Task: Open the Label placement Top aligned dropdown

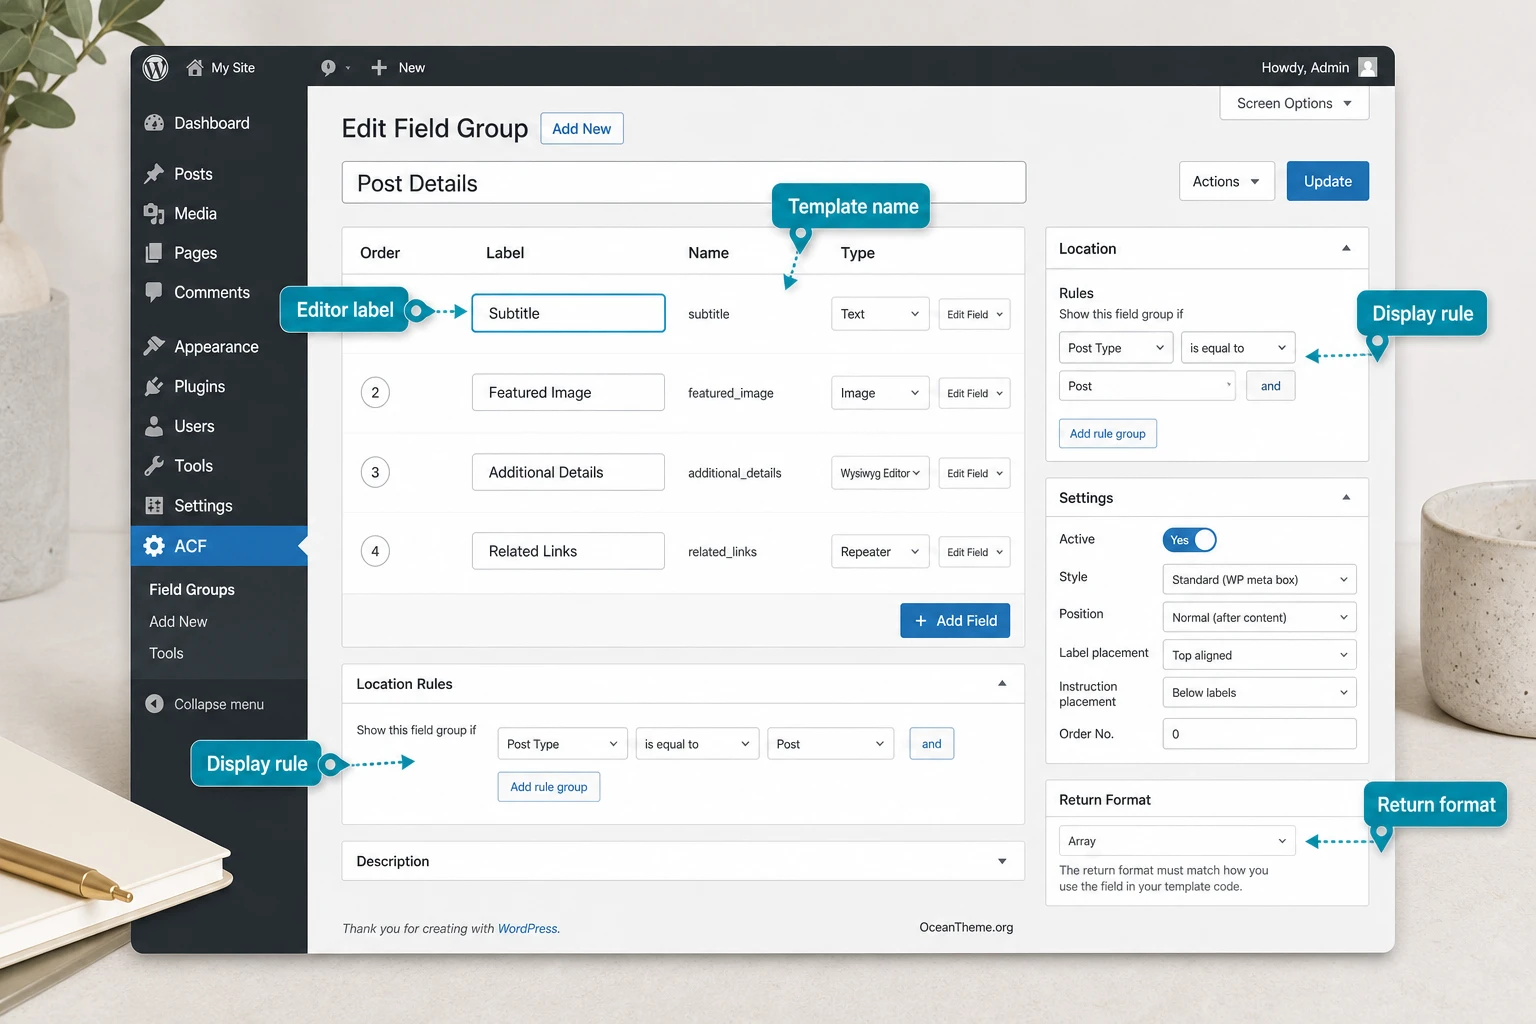Action: pos(1259,655)
